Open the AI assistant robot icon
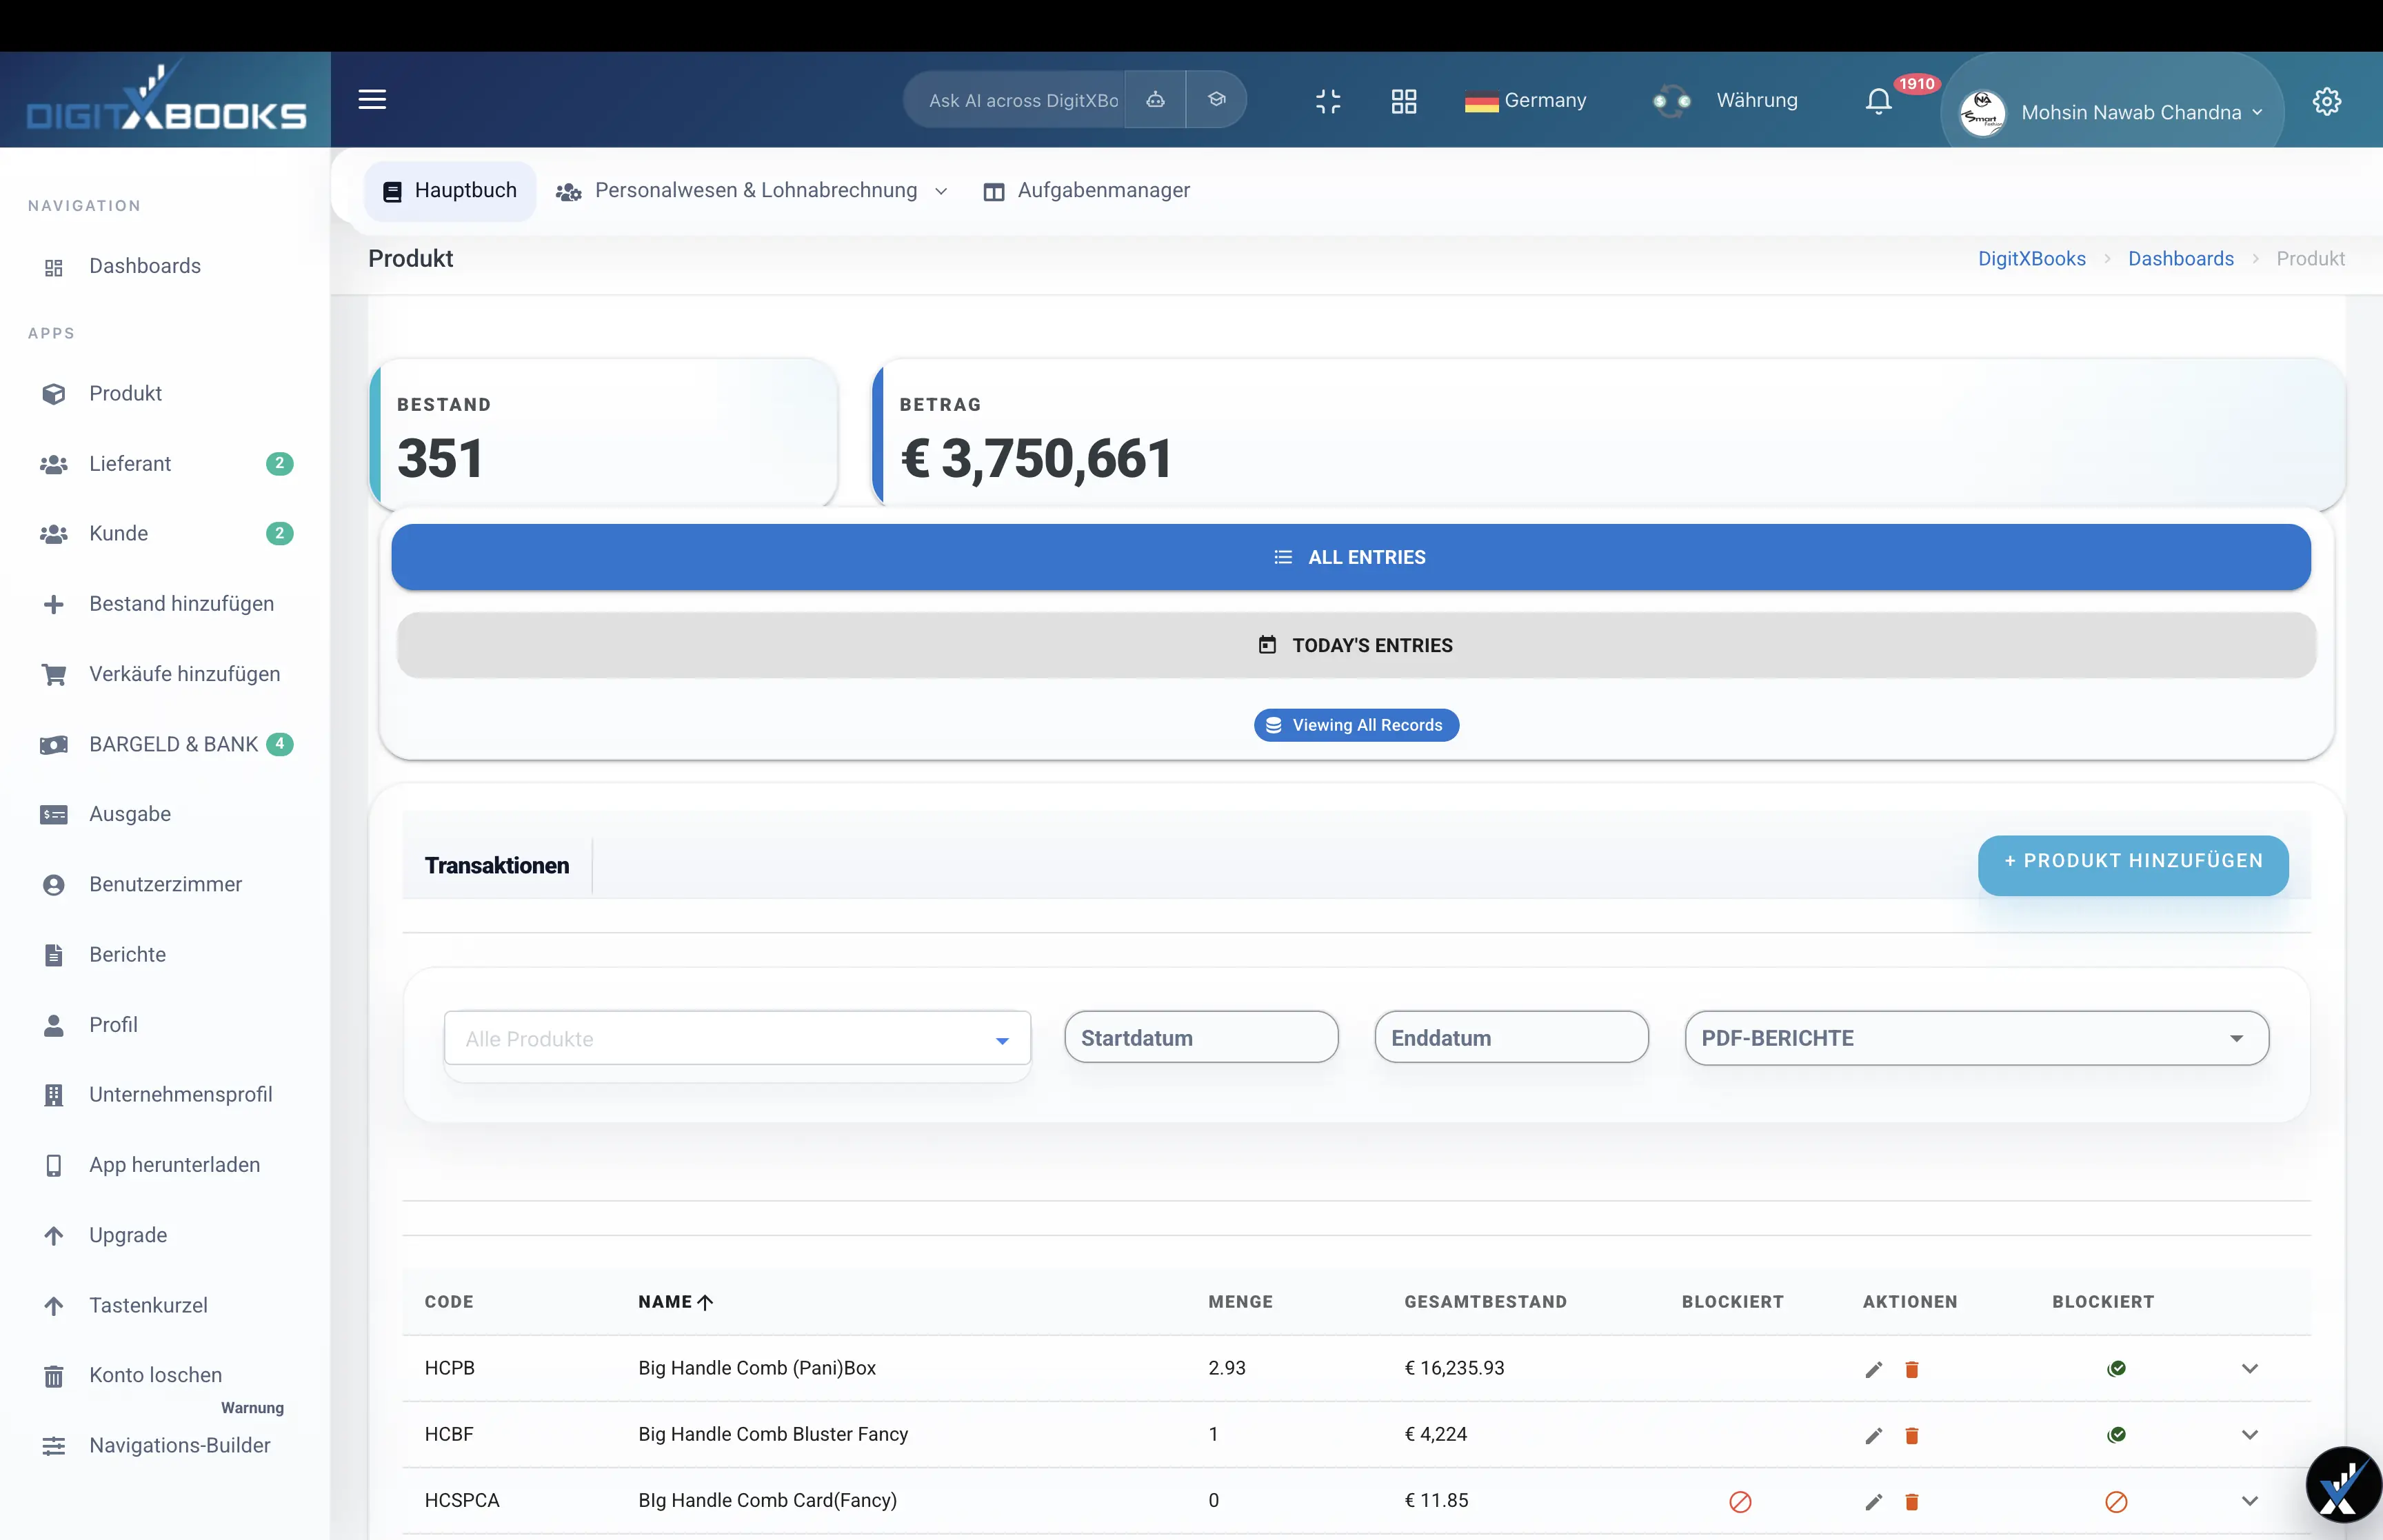 click(1155, 100)
